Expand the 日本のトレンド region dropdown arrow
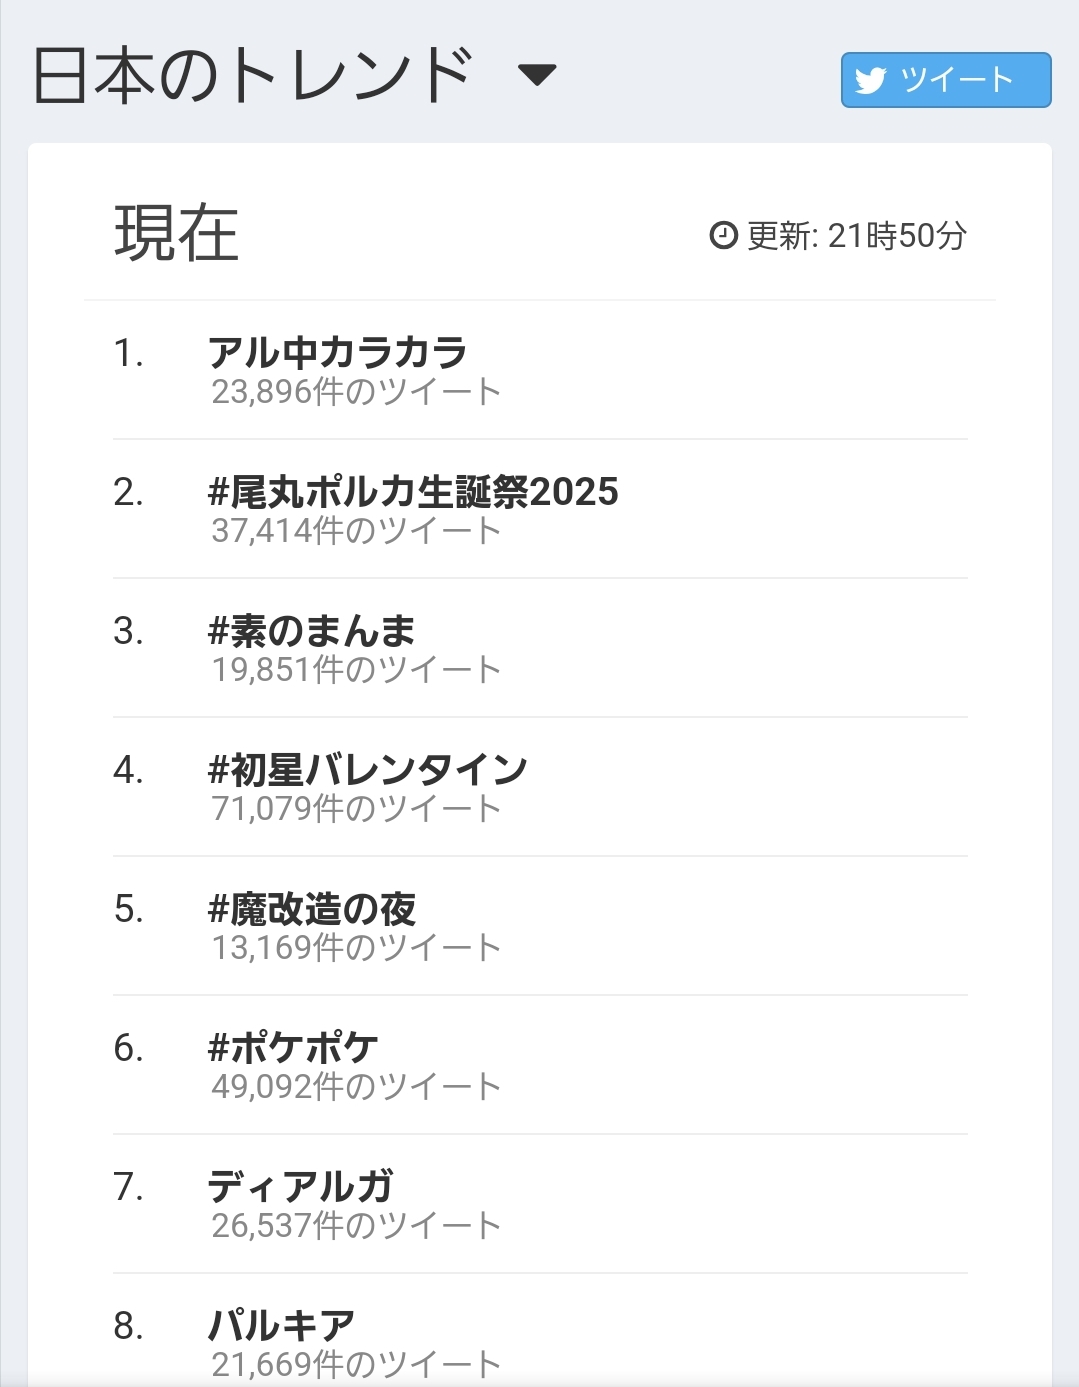Screen dimensions: 1079x1387 [537, 75]
